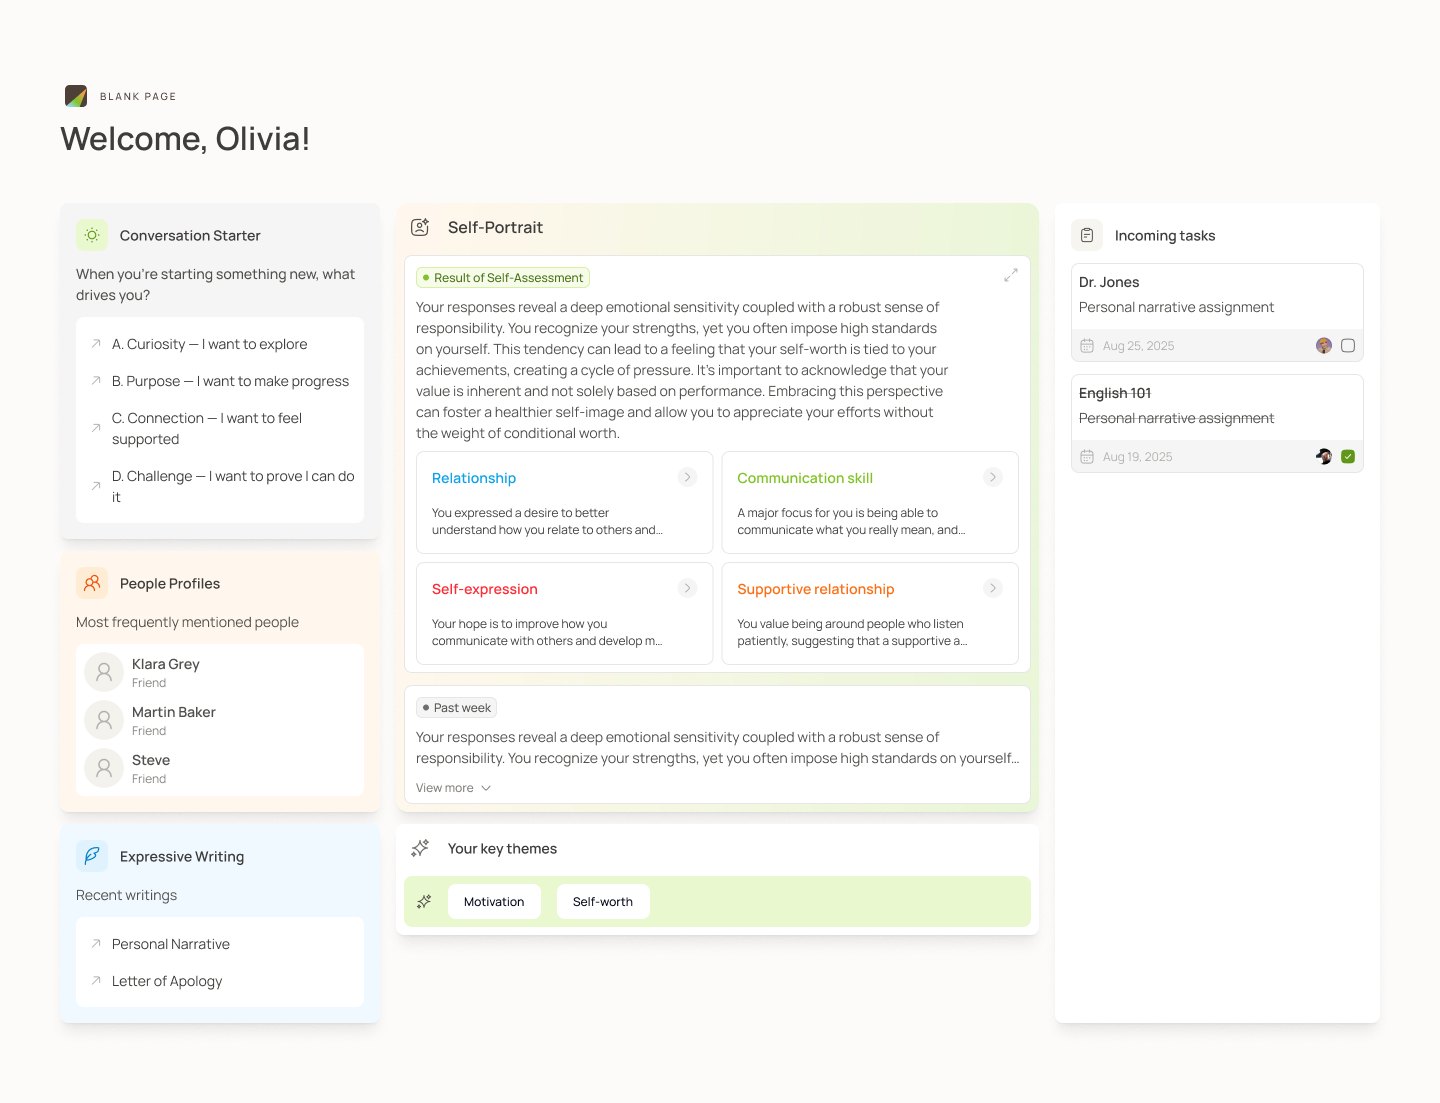The image size is (1440, 1103).
Task: Click the People Profiles icon
Action: click(x=92, y=583)
